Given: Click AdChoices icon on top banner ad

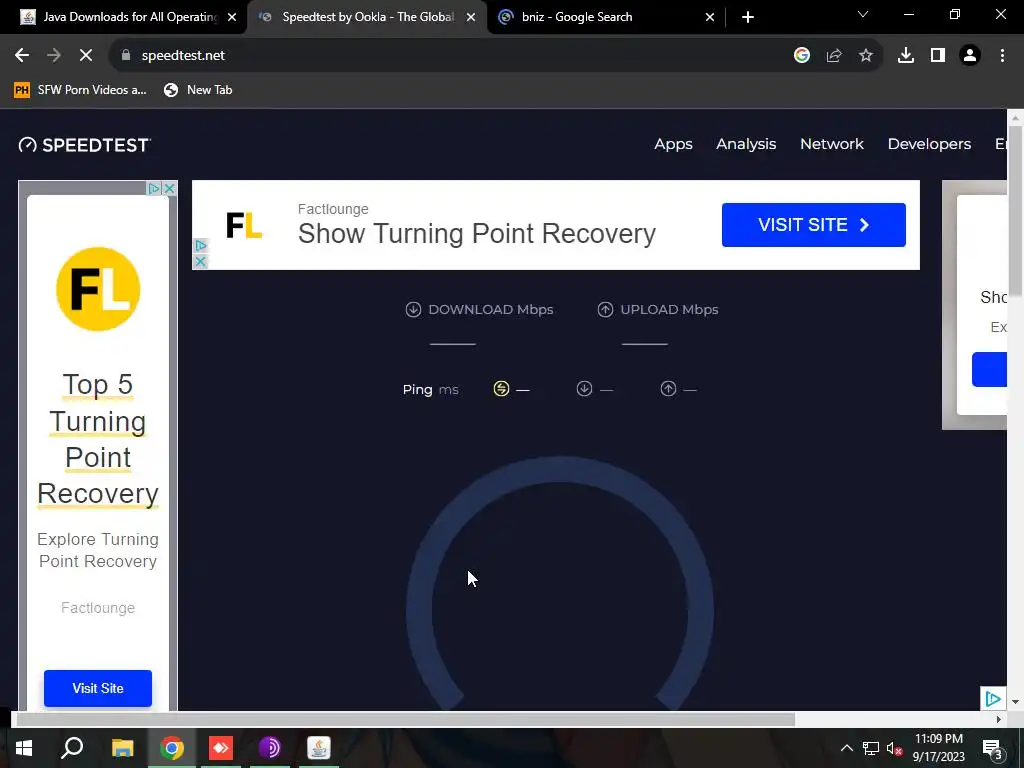Looking at the screenshot, I should pos(200,246).
